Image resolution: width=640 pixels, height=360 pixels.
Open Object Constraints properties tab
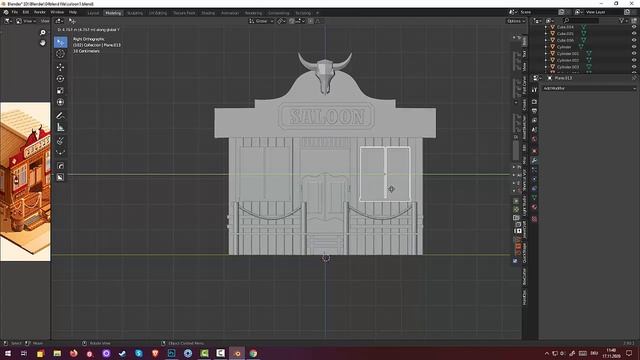[x=534, y=189]
